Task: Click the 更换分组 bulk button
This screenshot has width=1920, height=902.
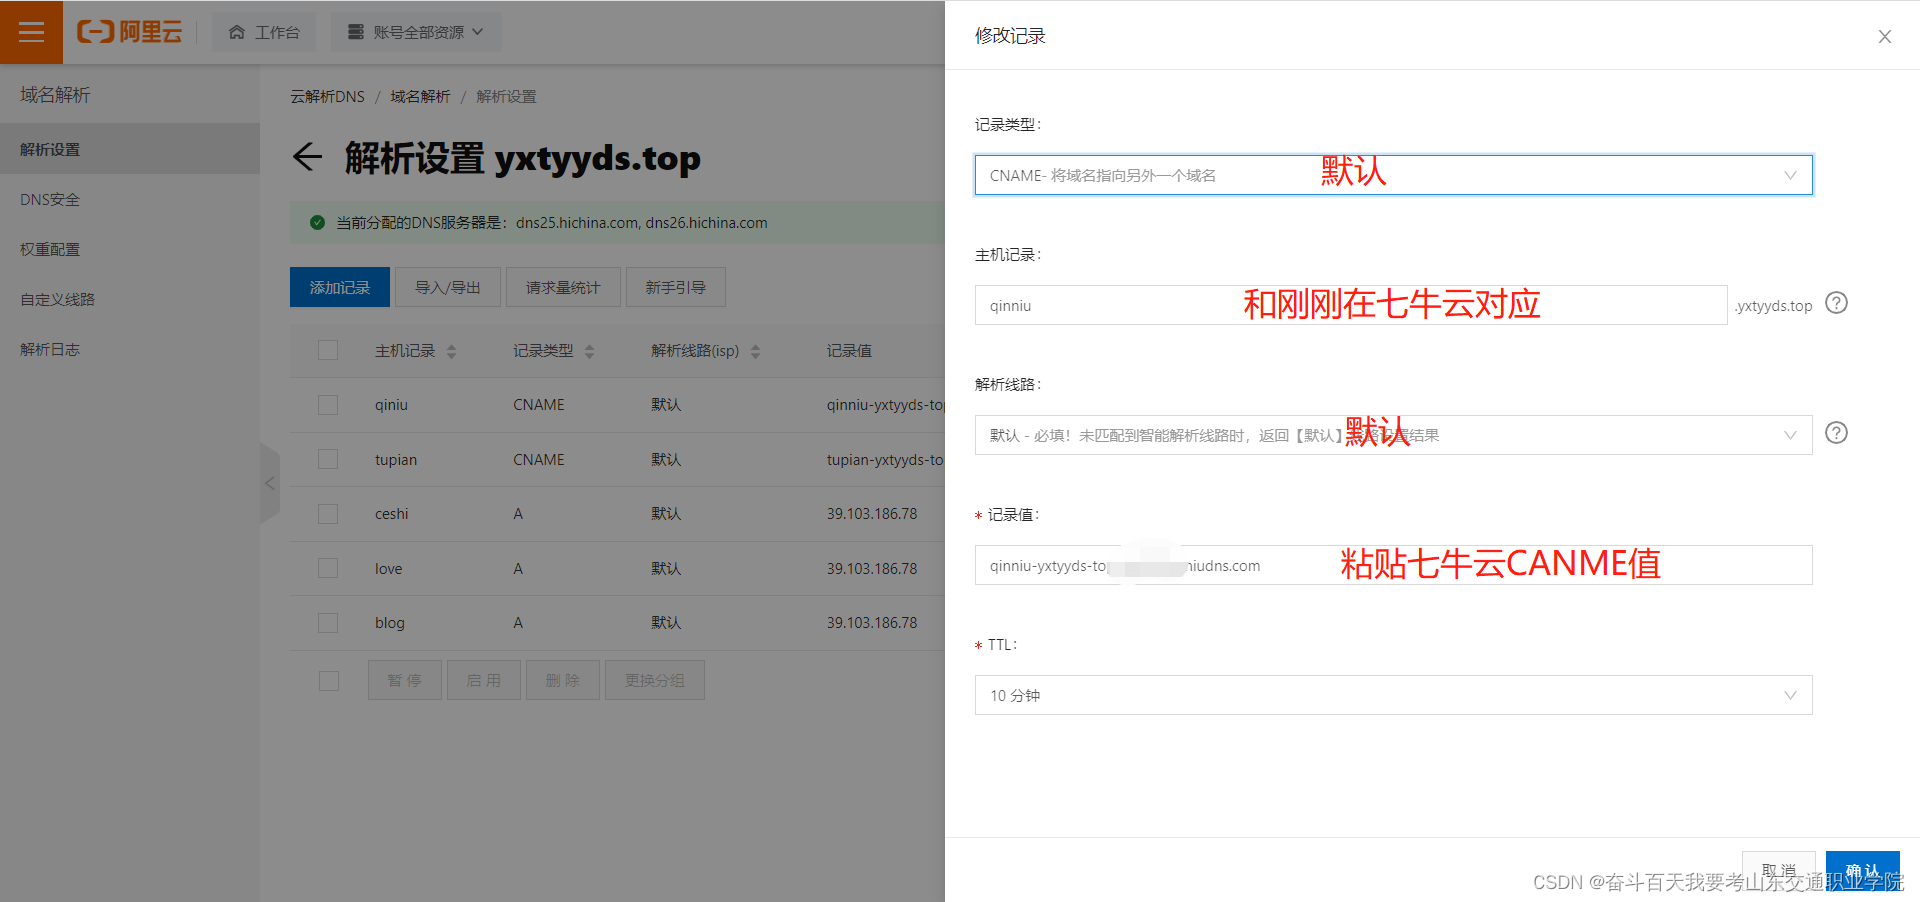Action: click(x=655, y=680)
